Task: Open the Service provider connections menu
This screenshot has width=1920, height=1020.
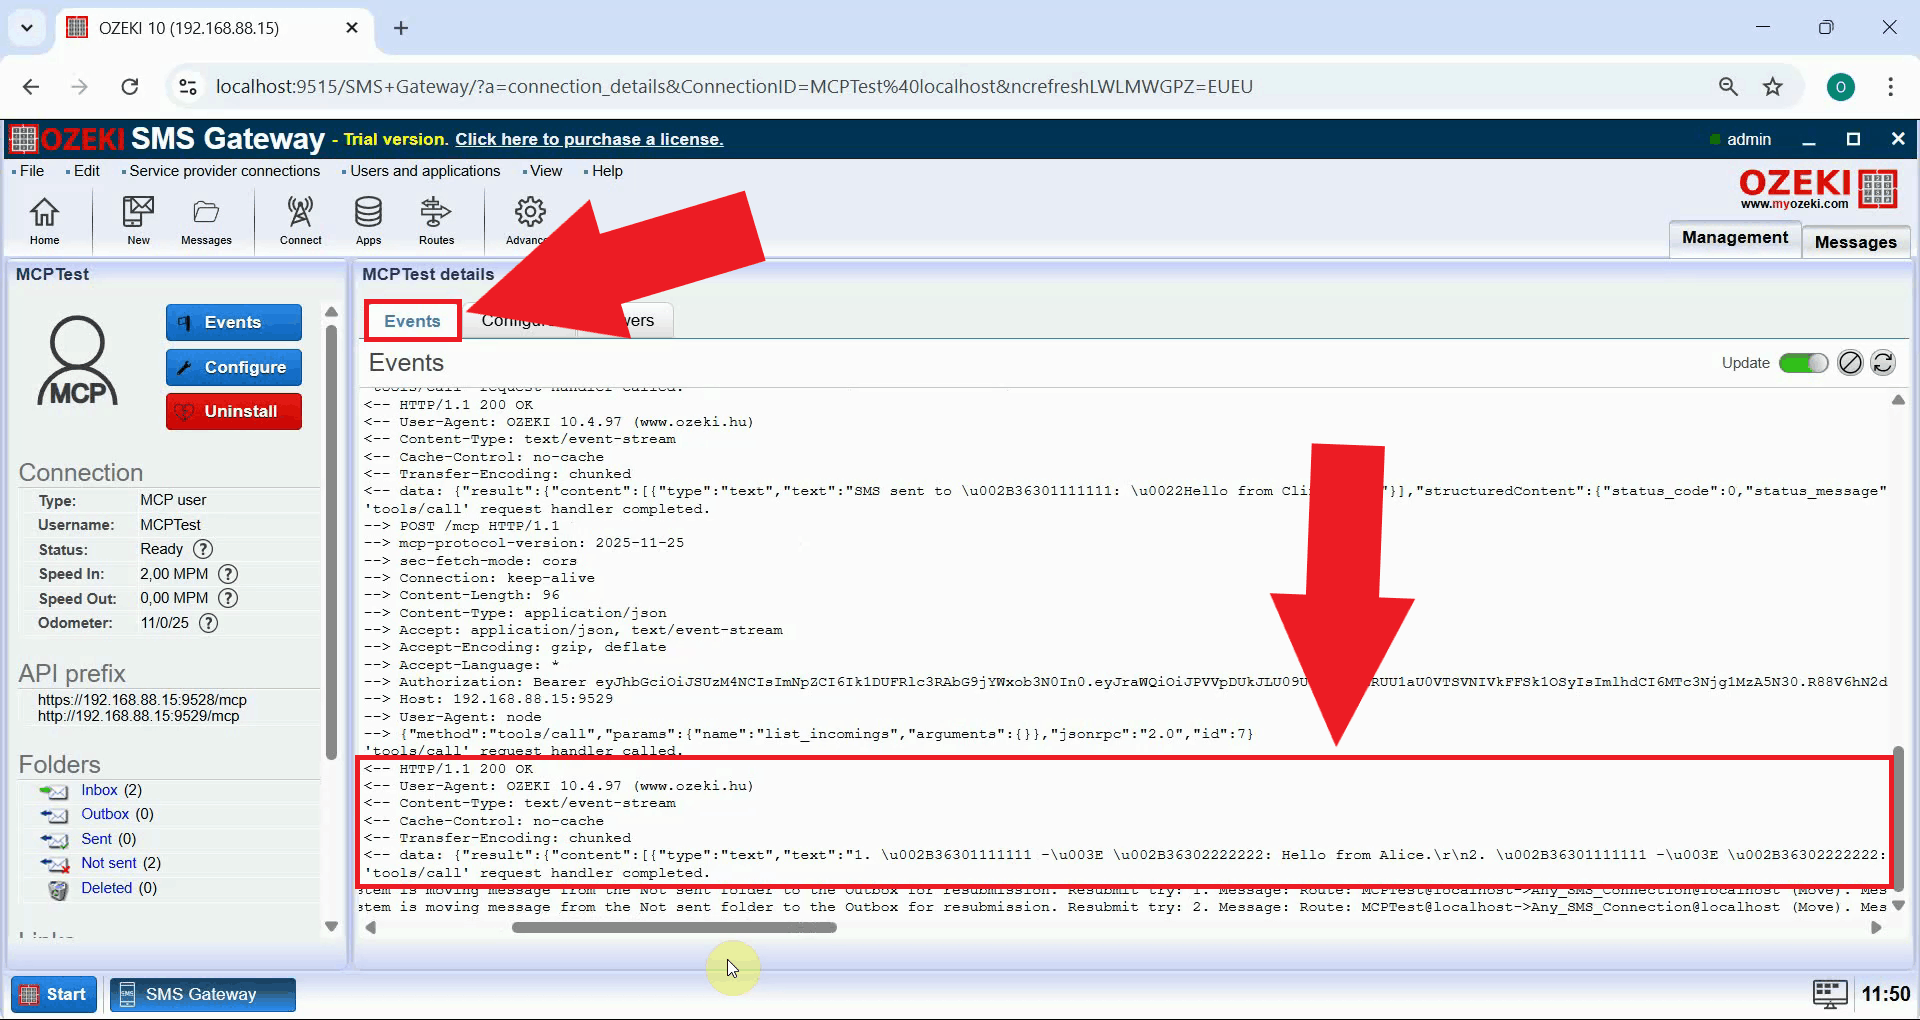Action: (224, 171)
